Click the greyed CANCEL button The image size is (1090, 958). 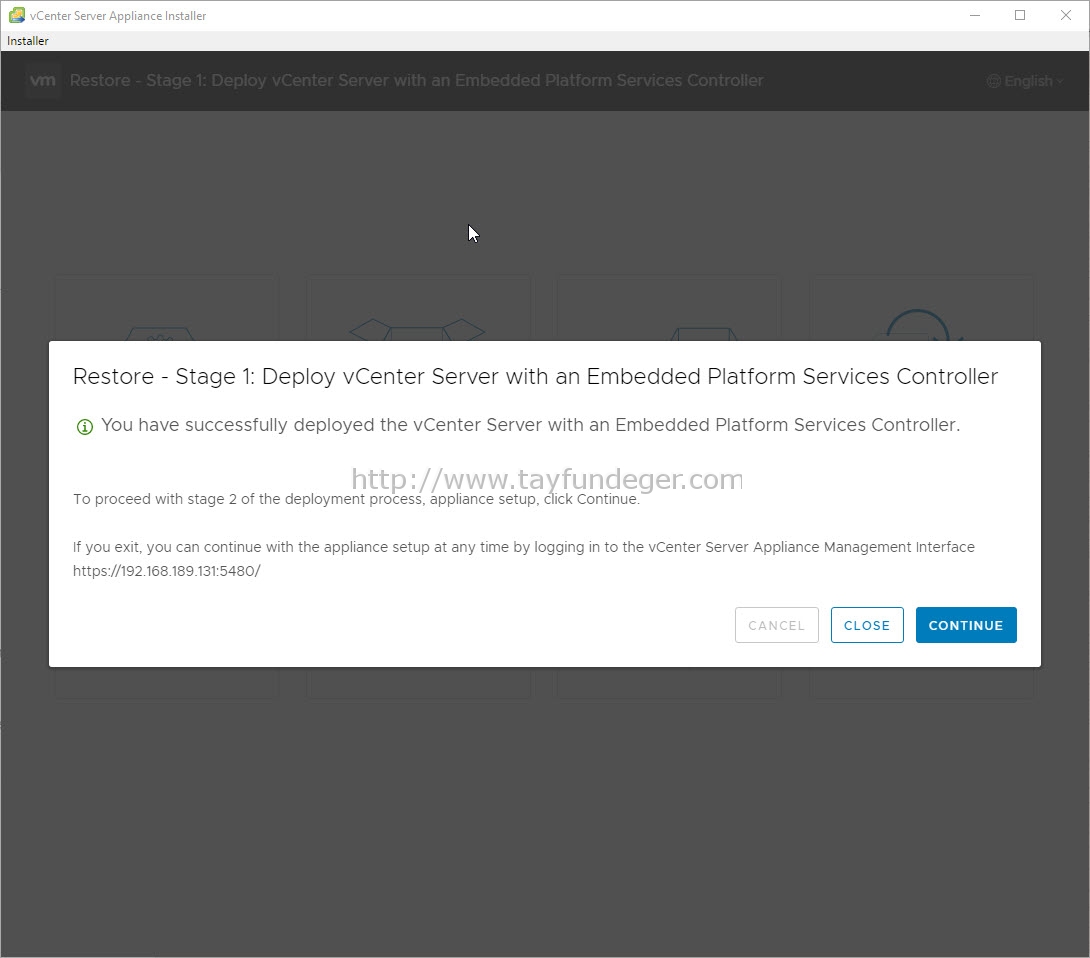coord(776,625)
